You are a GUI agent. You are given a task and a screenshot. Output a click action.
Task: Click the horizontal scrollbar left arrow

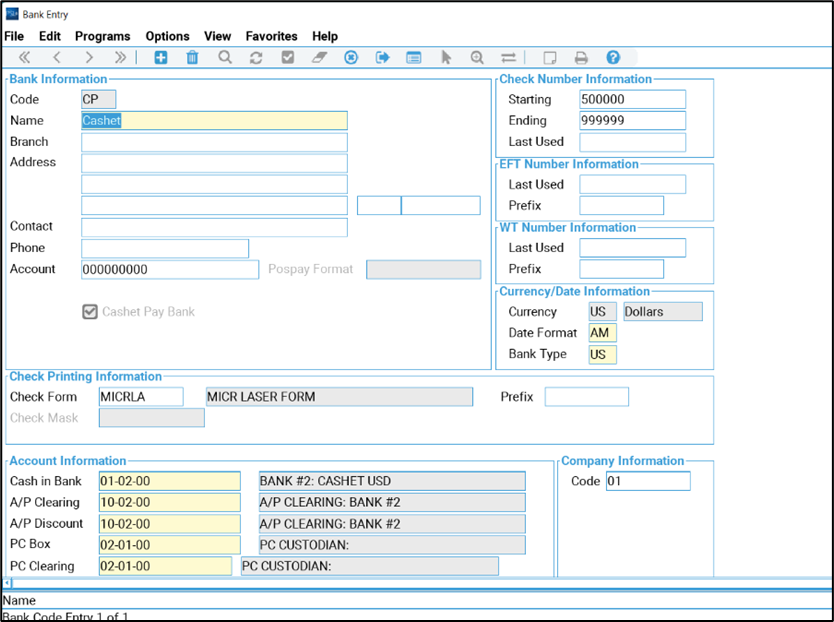click(7, 583)
